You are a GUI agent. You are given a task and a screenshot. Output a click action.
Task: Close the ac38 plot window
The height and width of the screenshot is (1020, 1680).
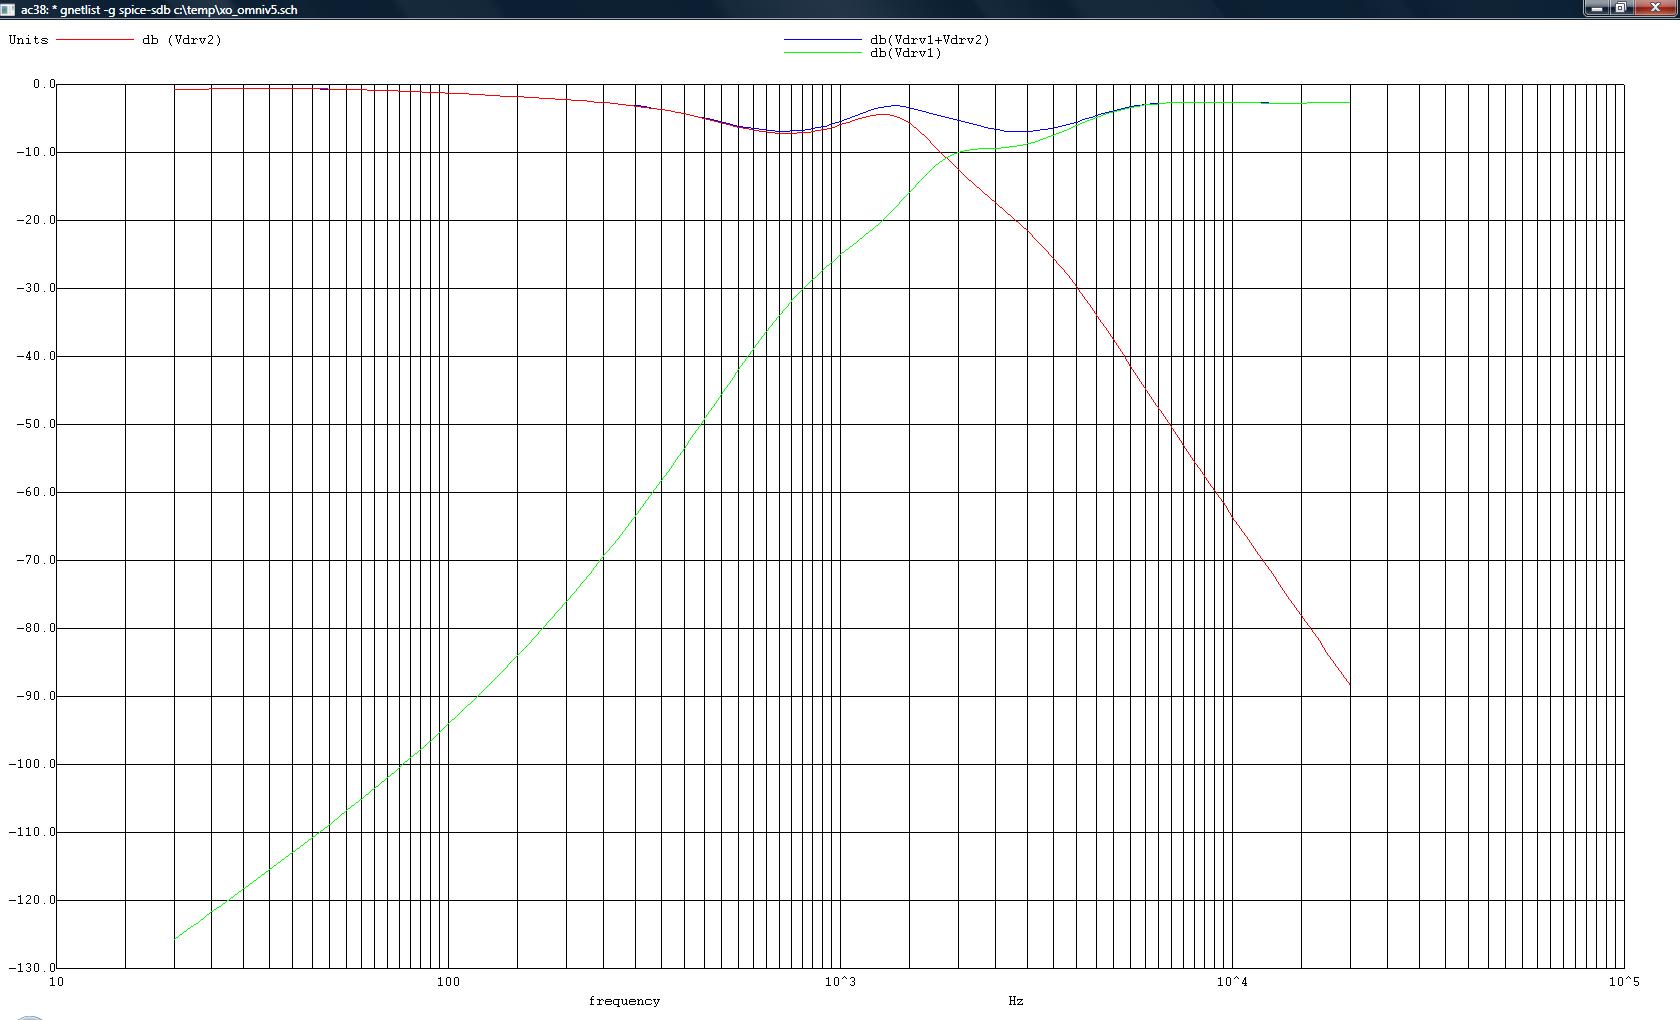(1657, 7)
